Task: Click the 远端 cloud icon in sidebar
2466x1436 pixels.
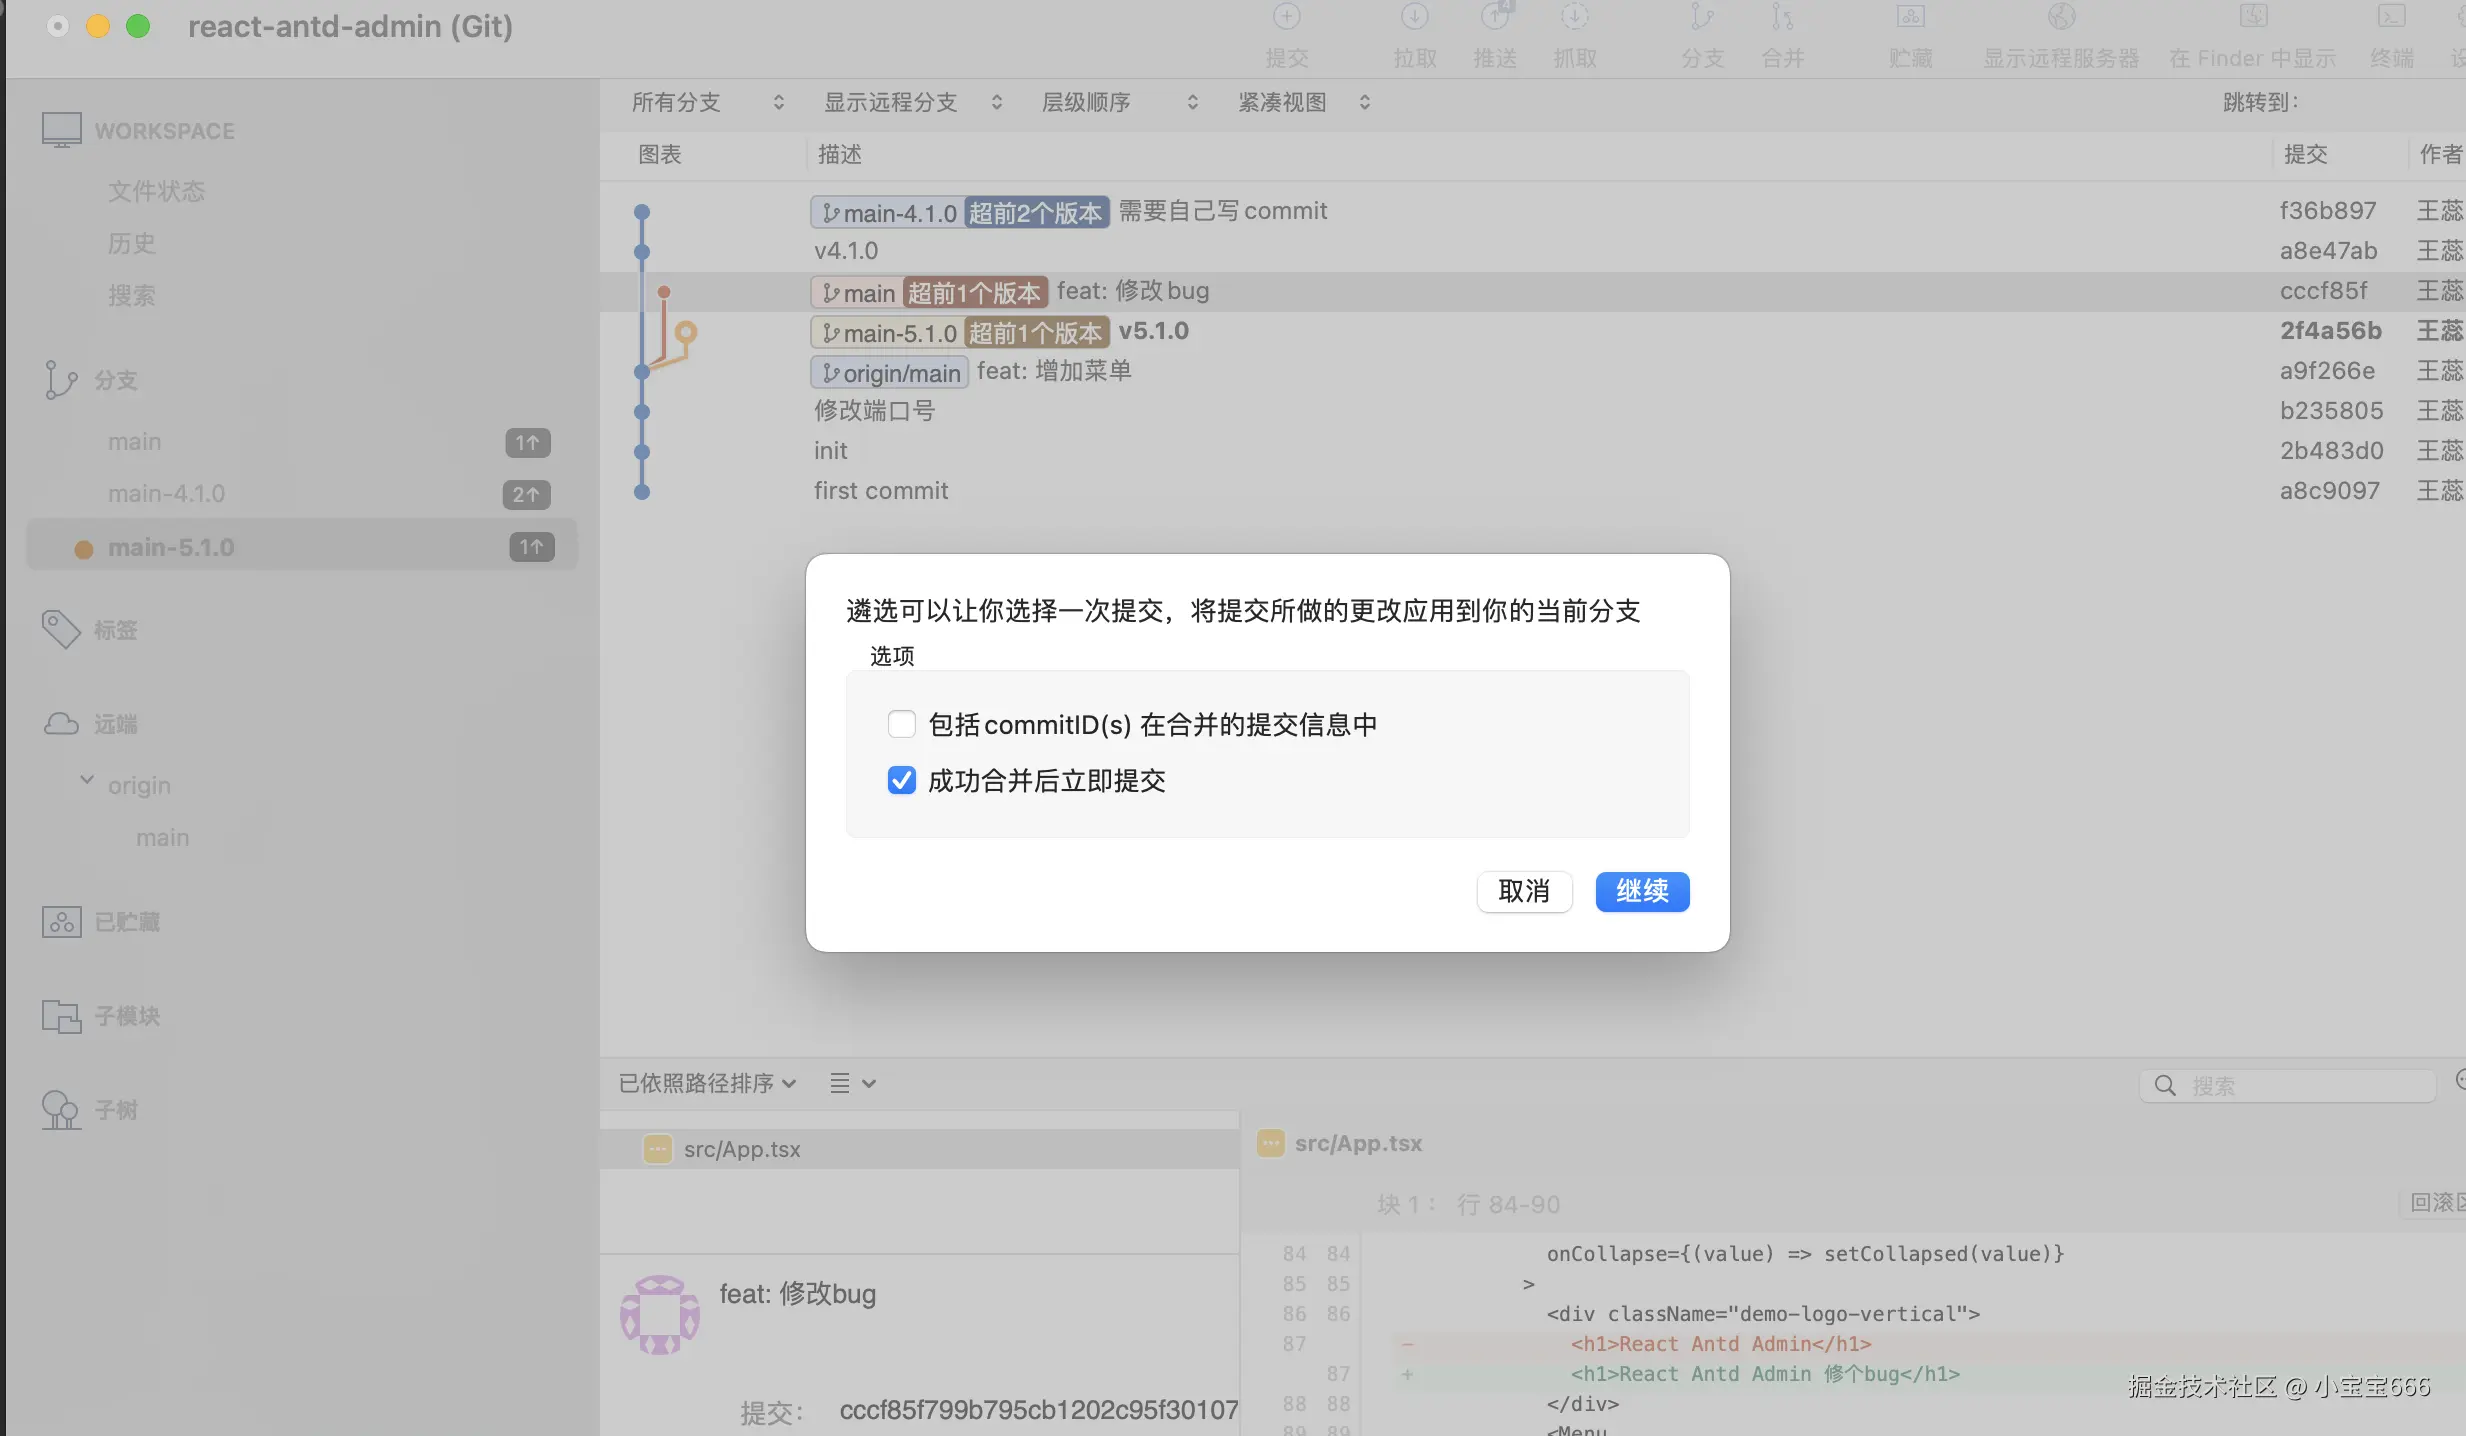Action: pyautogui.click(x=61, y=723)
